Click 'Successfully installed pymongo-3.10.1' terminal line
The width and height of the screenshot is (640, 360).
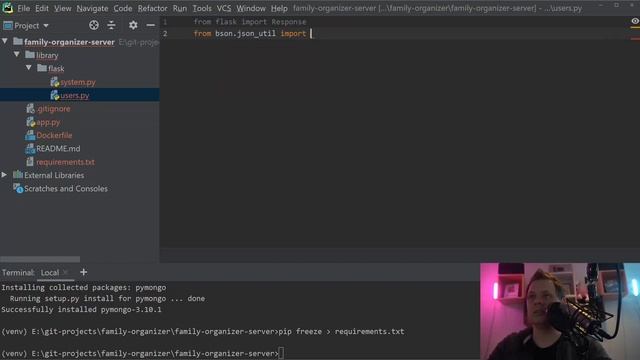(x=81, y=309)
